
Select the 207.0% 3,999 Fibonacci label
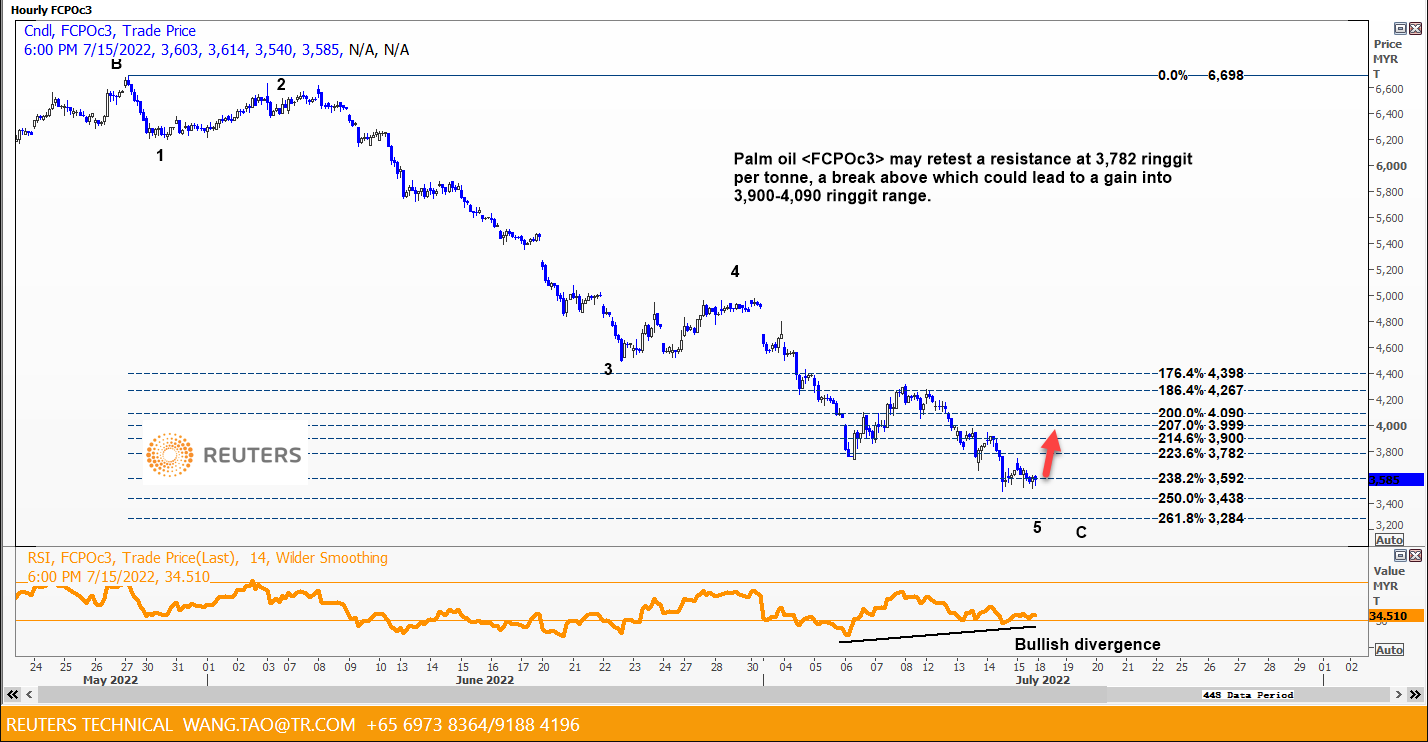[1200, 425]
